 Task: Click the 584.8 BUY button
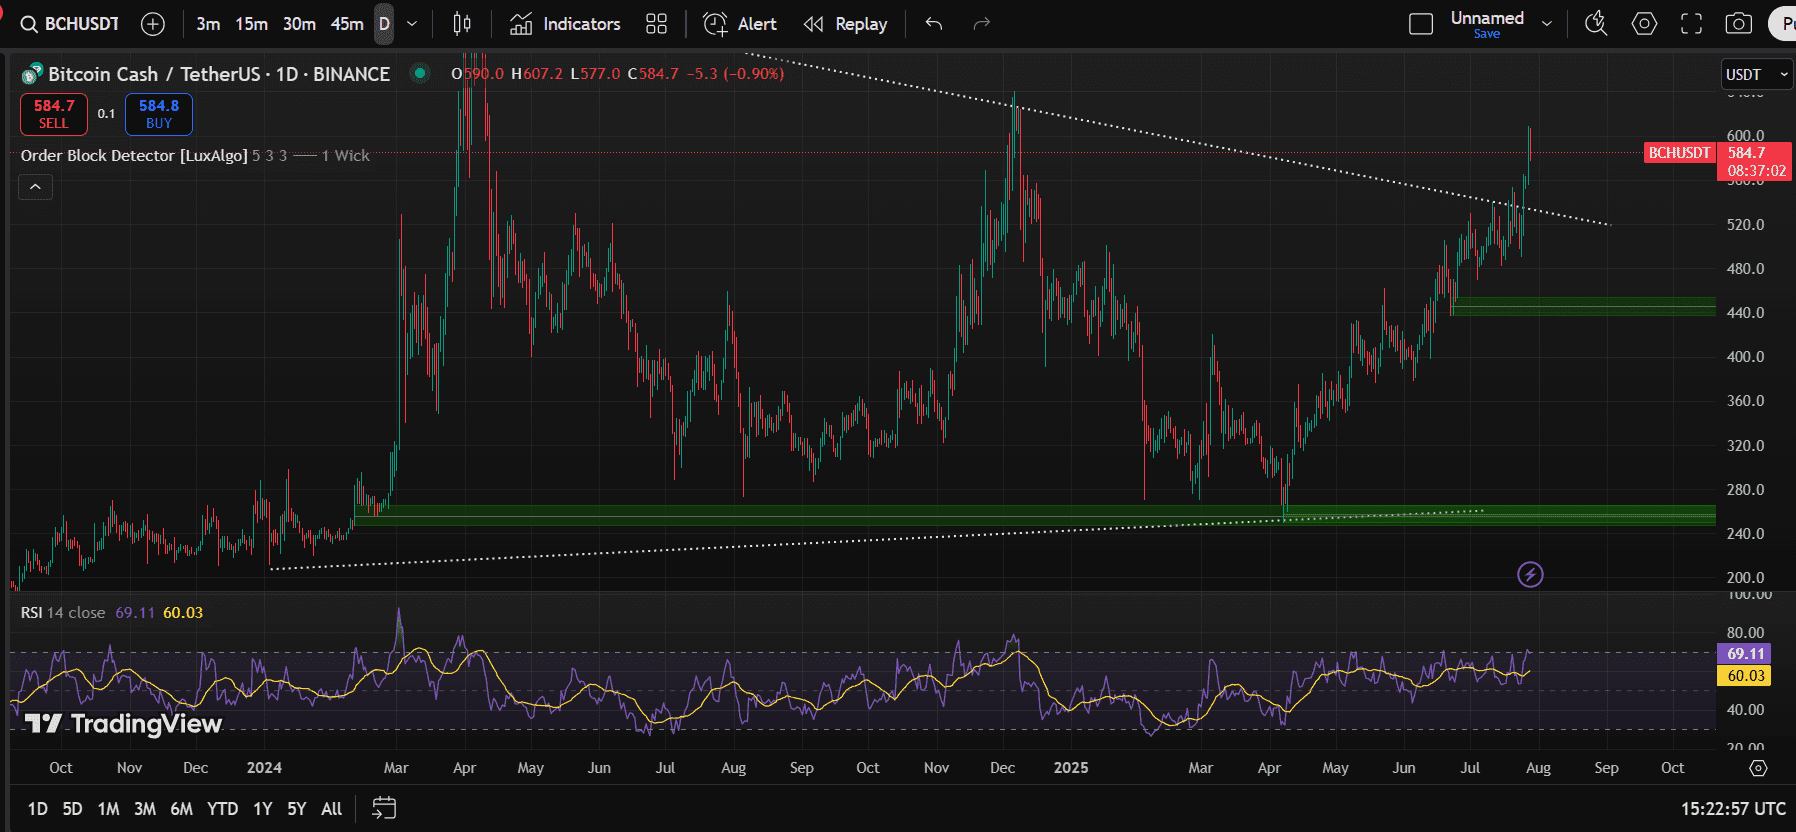159,114
